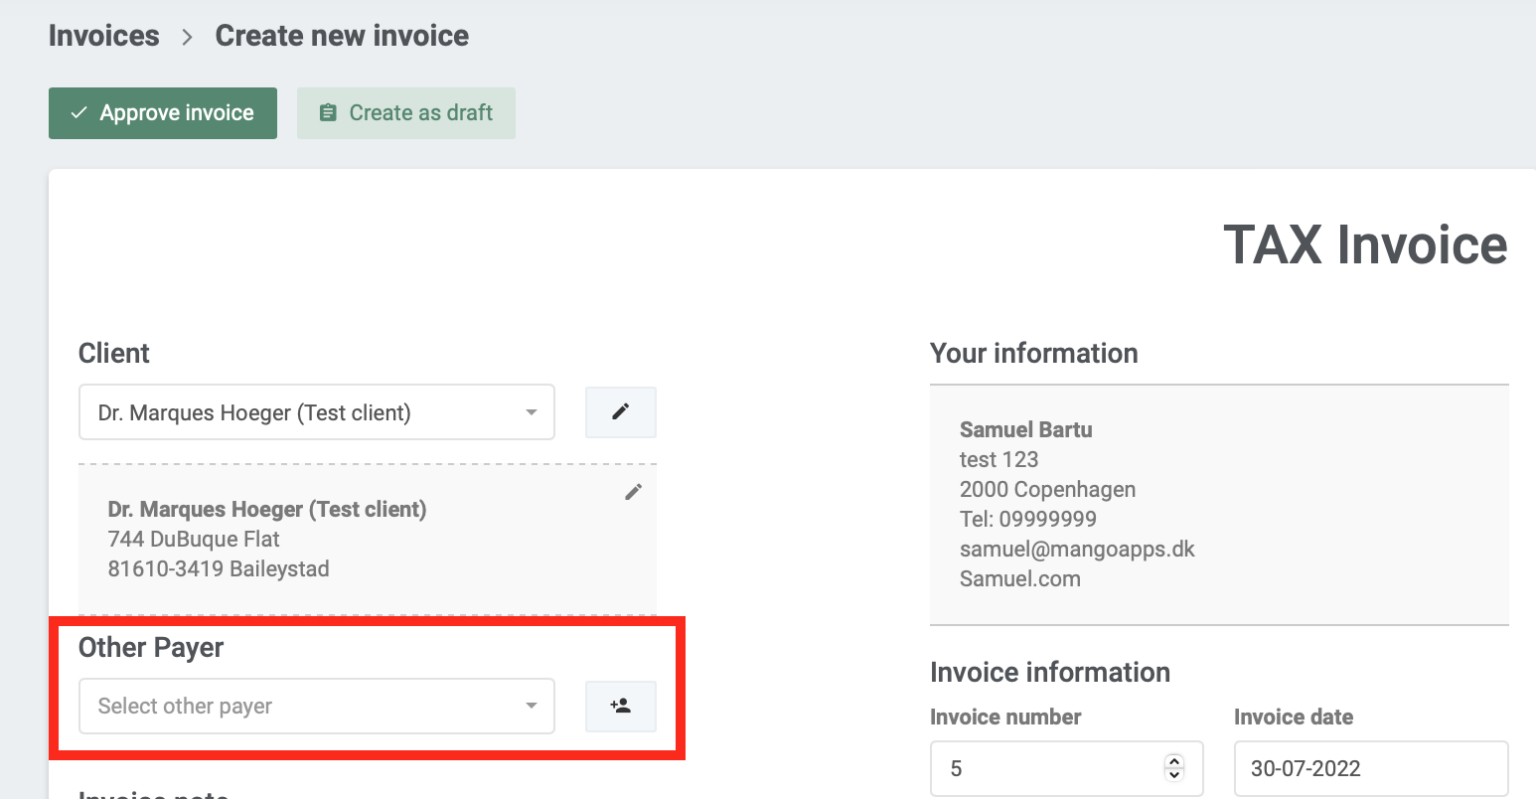Click the add payer icon beside Other Payer
Screen dimensions: 1536x799
620,705
